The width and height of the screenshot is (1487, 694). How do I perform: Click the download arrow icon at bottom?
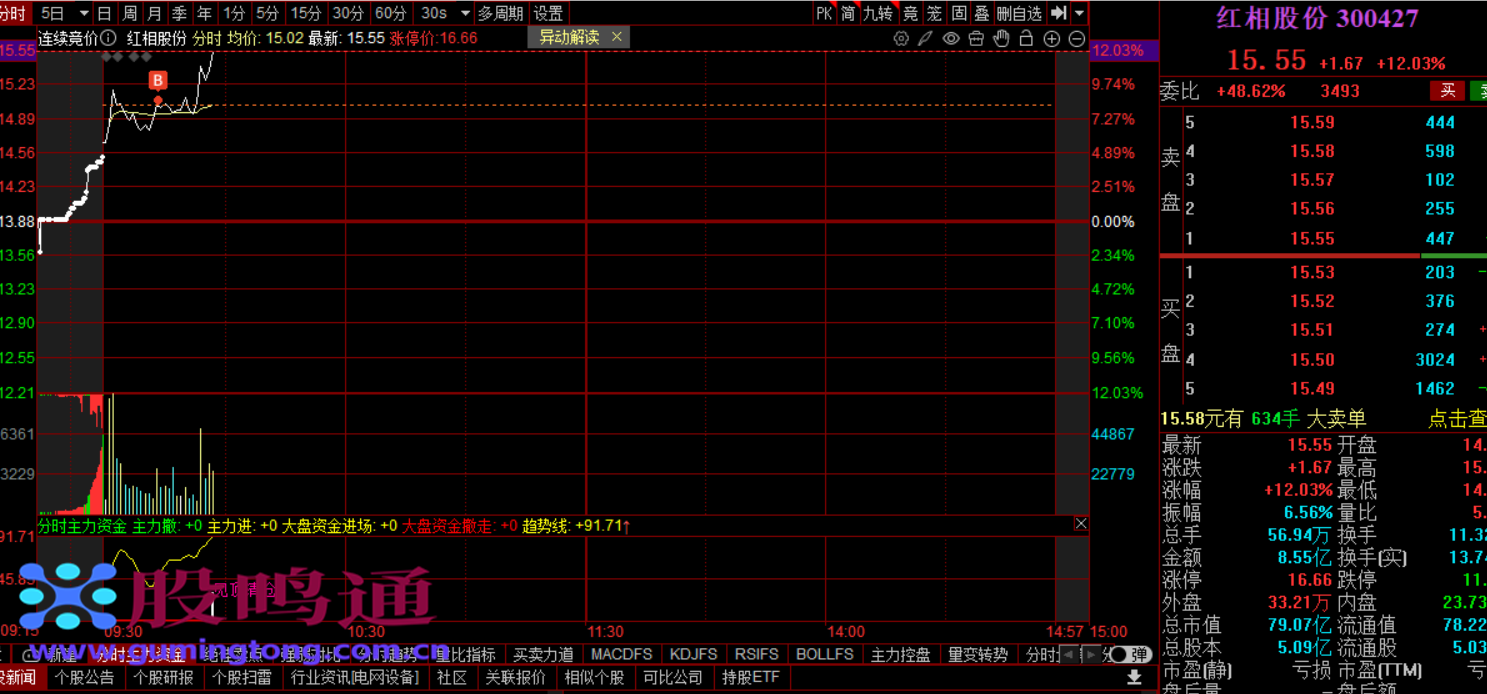tap(1134, 677)
